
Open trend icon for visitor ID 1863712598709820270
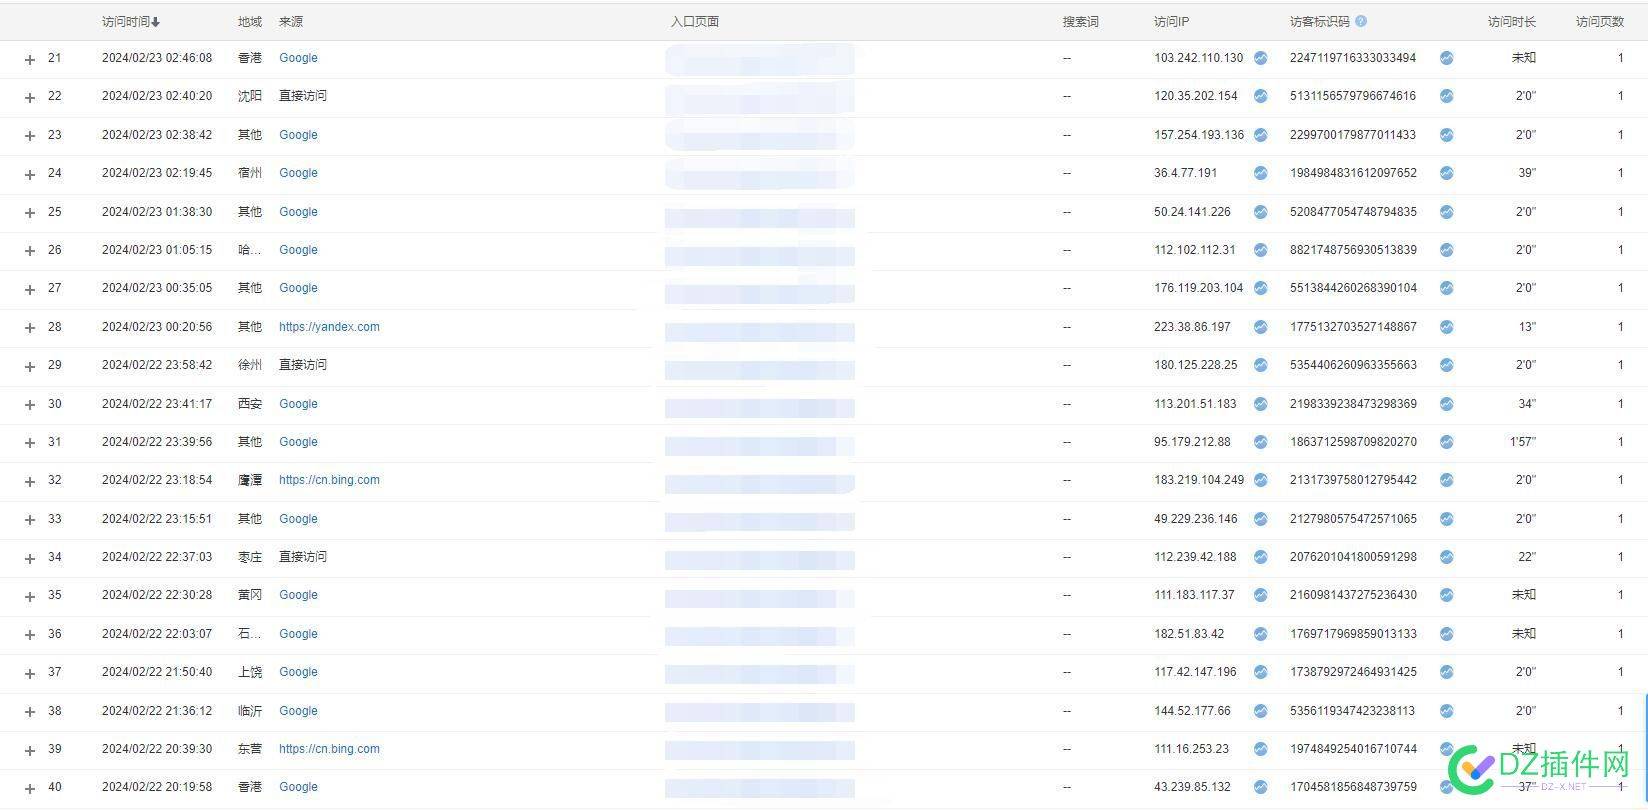click(x=1447, y=442)
